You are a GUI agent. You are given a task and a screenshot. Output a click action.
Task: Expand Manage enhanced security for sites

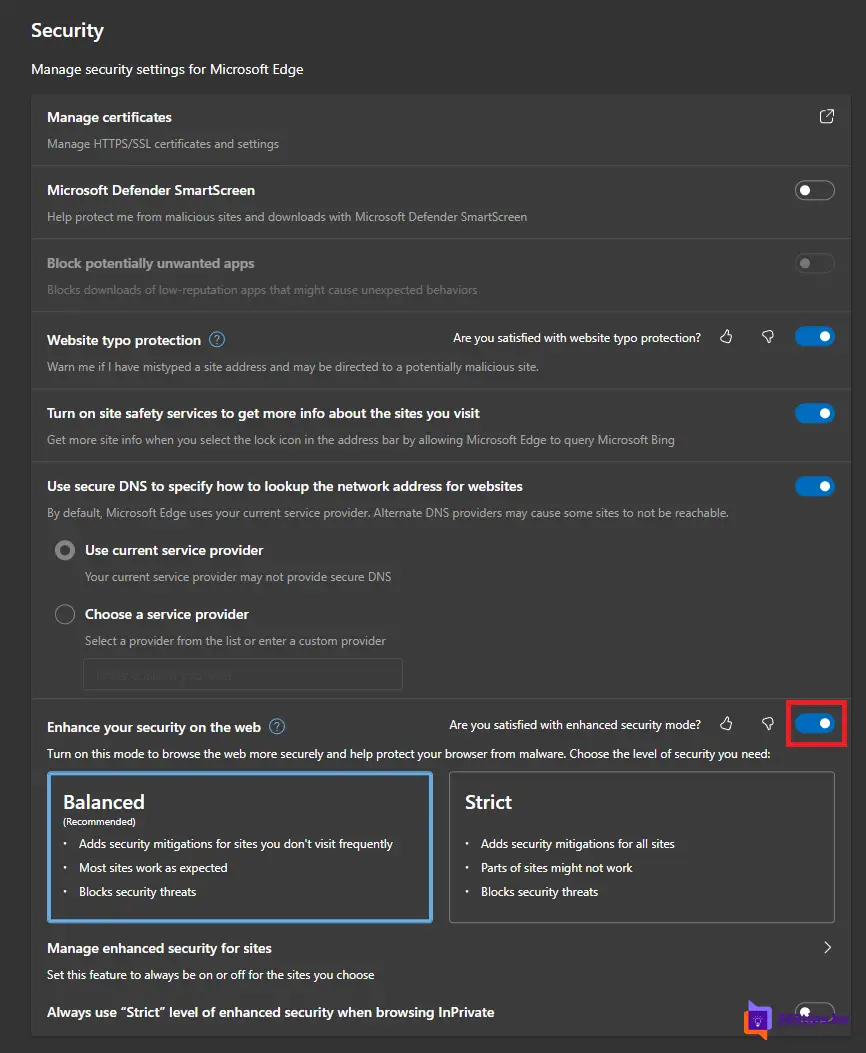tap(827, 948)
